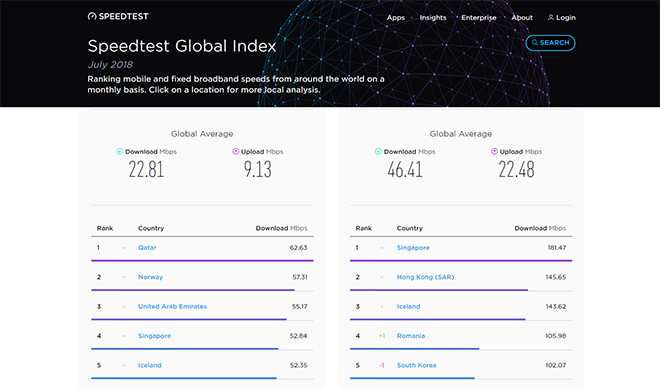Open United Arab Emirates details

[x=173, y=306]
